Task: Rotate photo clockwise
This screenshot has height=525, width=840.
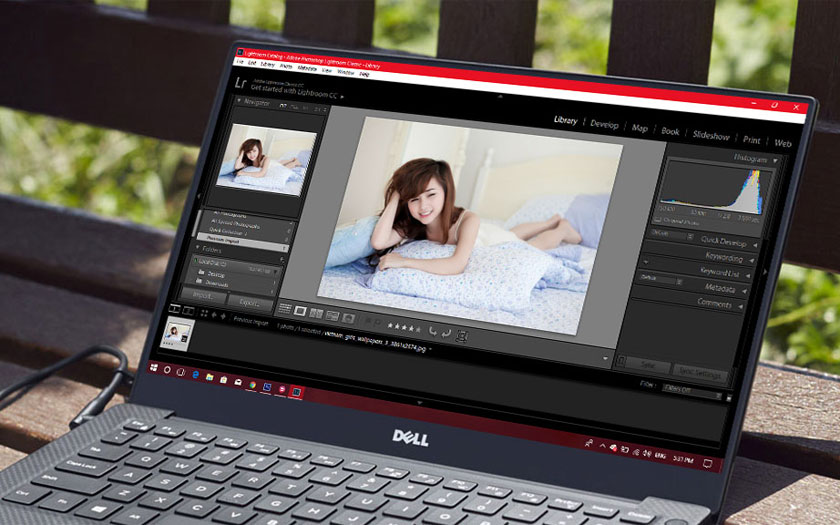Action: 446,334
